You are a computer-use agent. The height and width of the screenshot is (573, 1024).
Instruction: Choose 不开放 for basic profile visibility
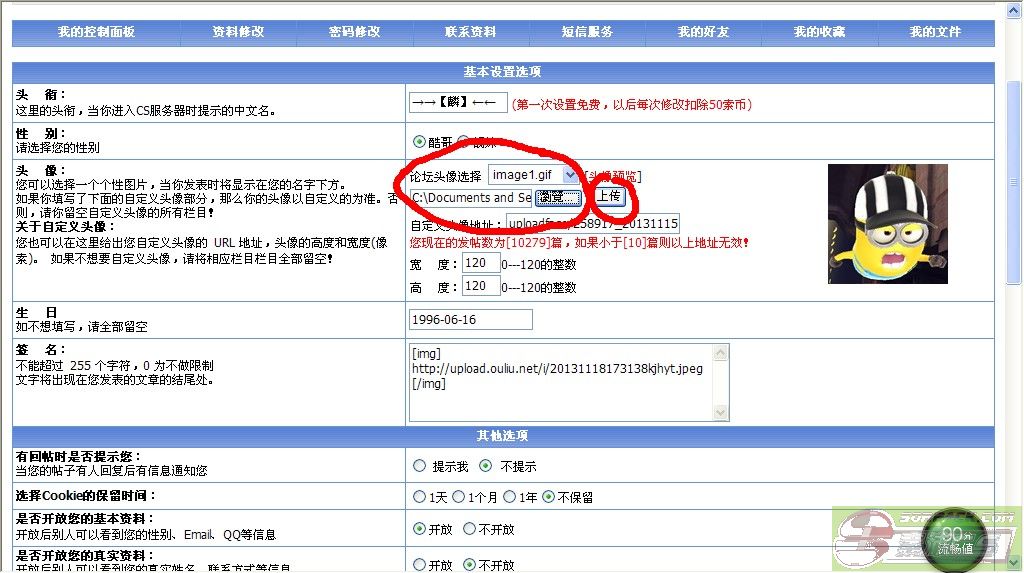pos(469,529)
